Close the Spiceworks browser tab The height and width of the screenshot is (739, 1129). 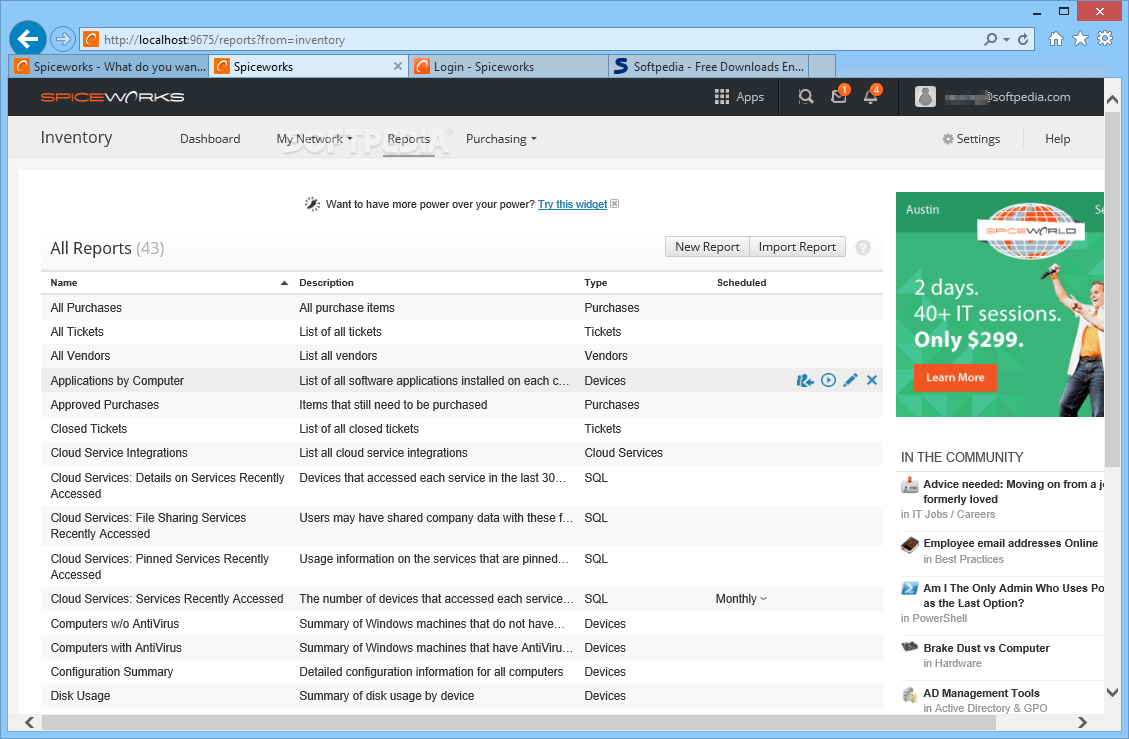397,66
